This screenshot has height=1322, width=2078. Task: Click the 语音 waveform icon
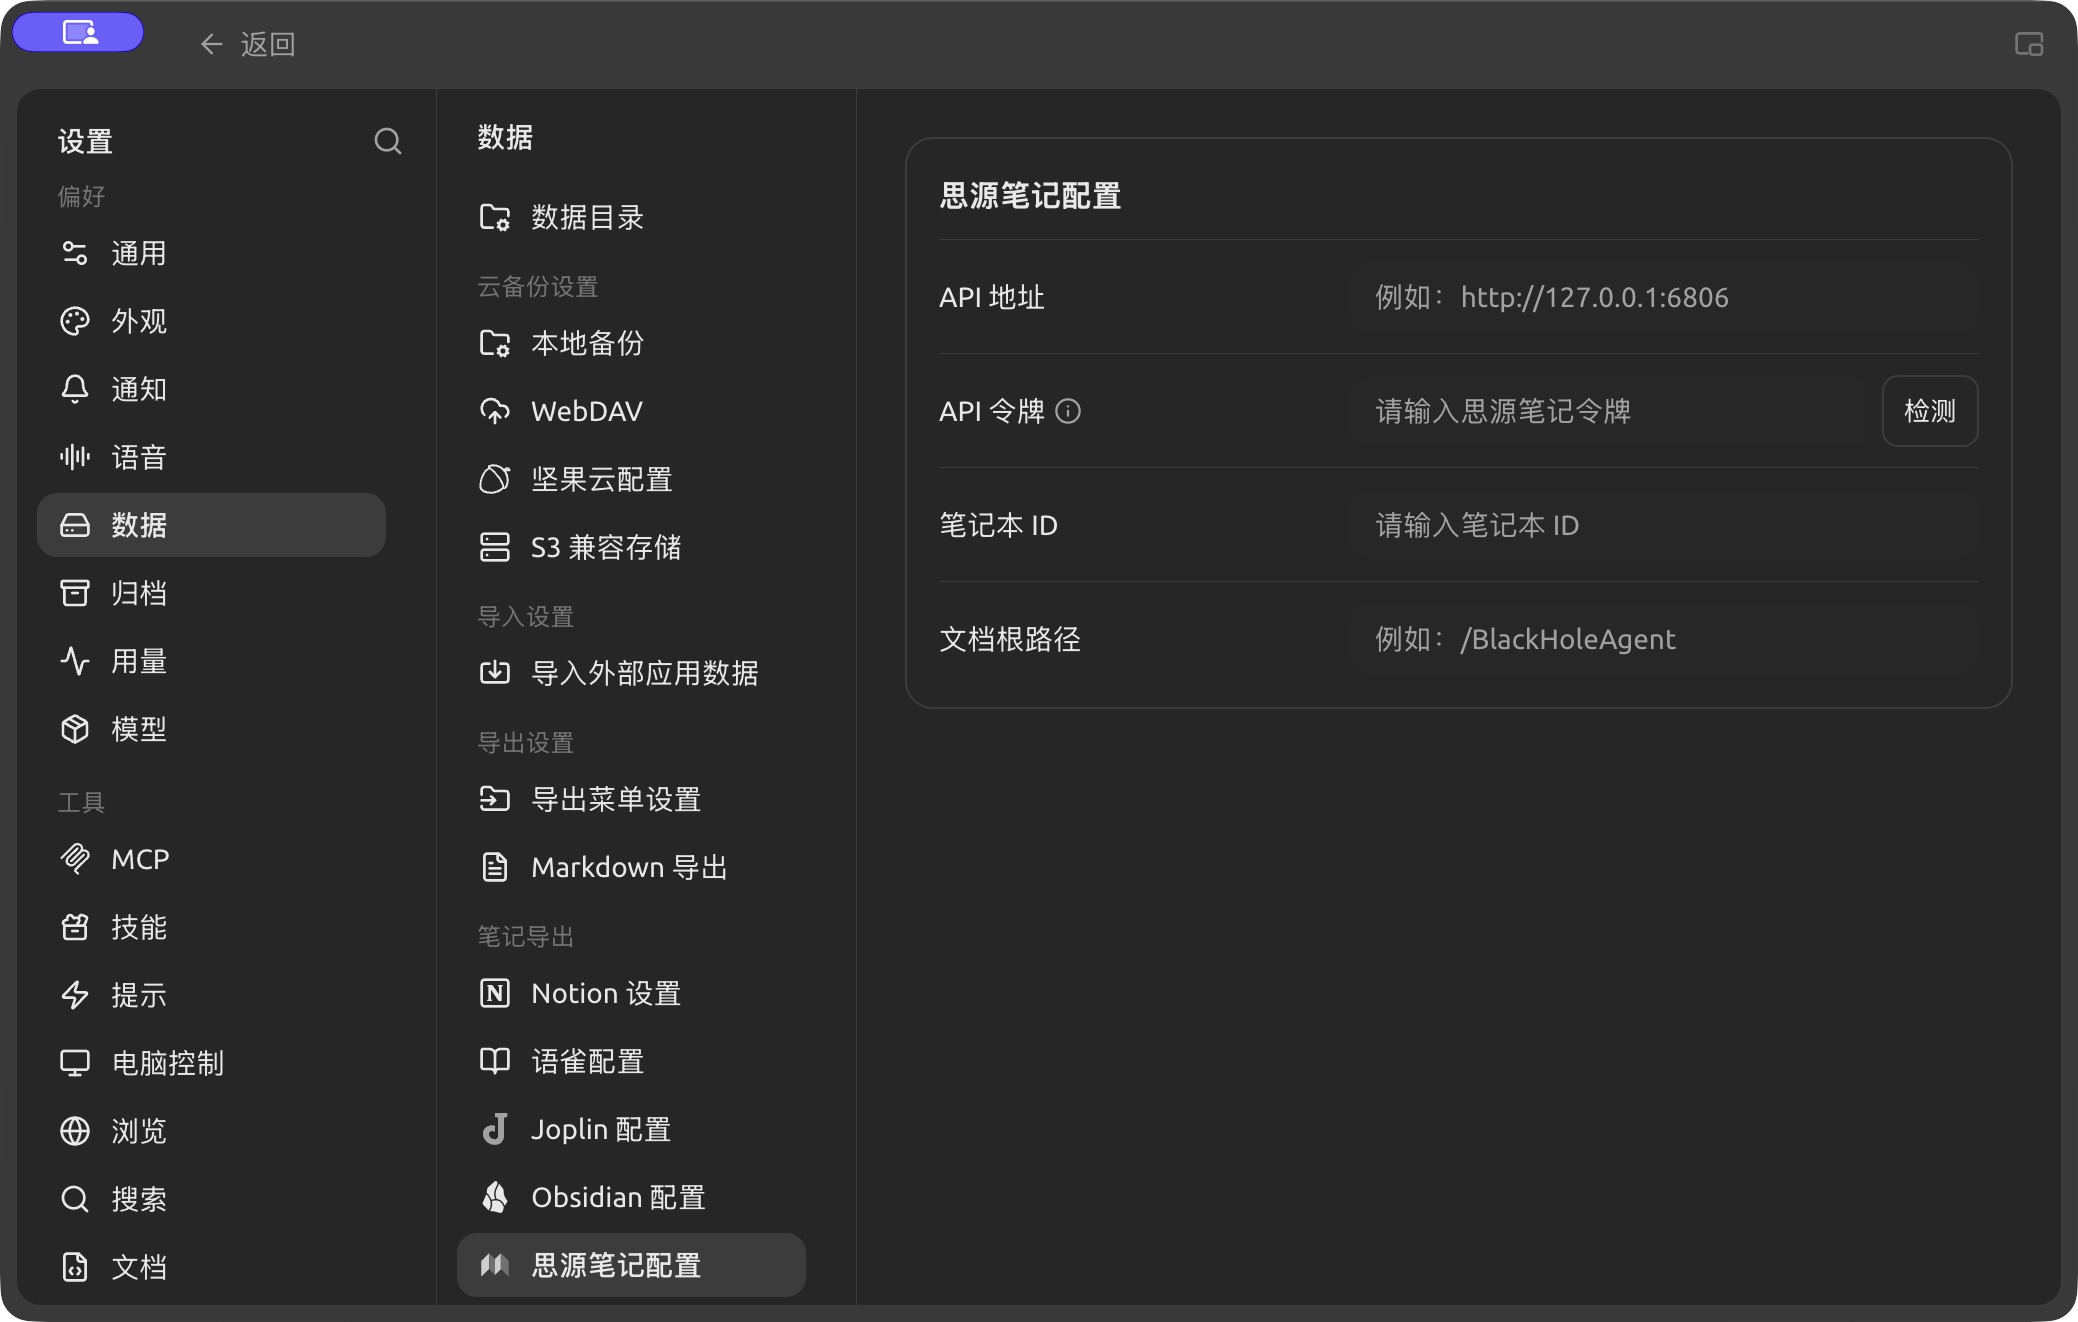point(75,457)
